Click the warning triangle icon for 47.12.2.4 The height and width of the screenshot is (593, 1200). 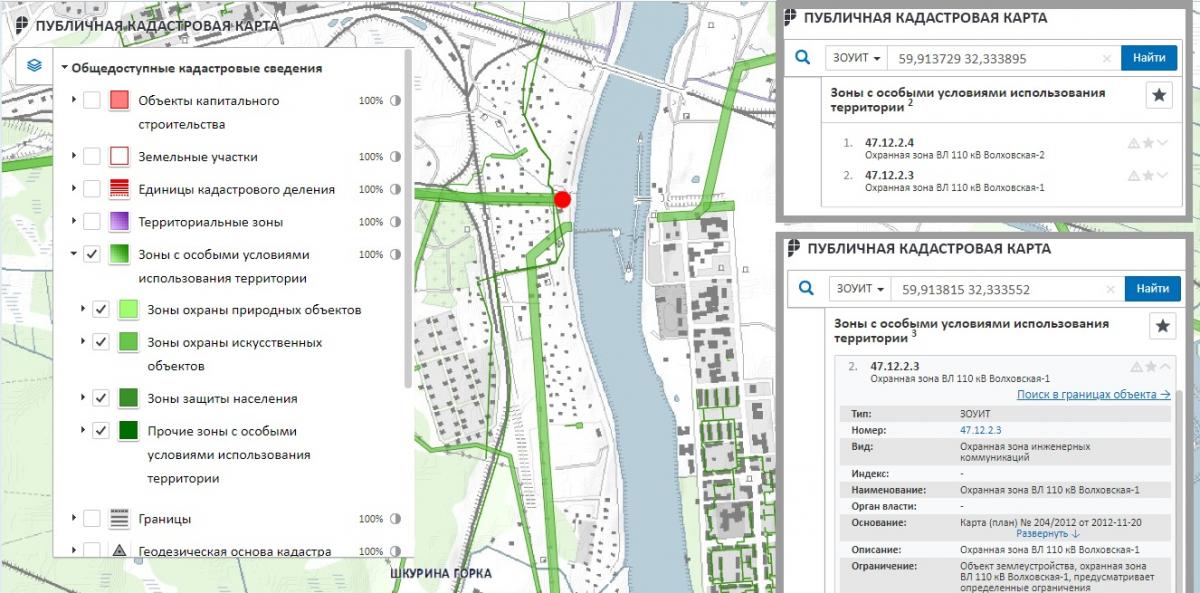pyautogui.click(x=1133, y=143)
